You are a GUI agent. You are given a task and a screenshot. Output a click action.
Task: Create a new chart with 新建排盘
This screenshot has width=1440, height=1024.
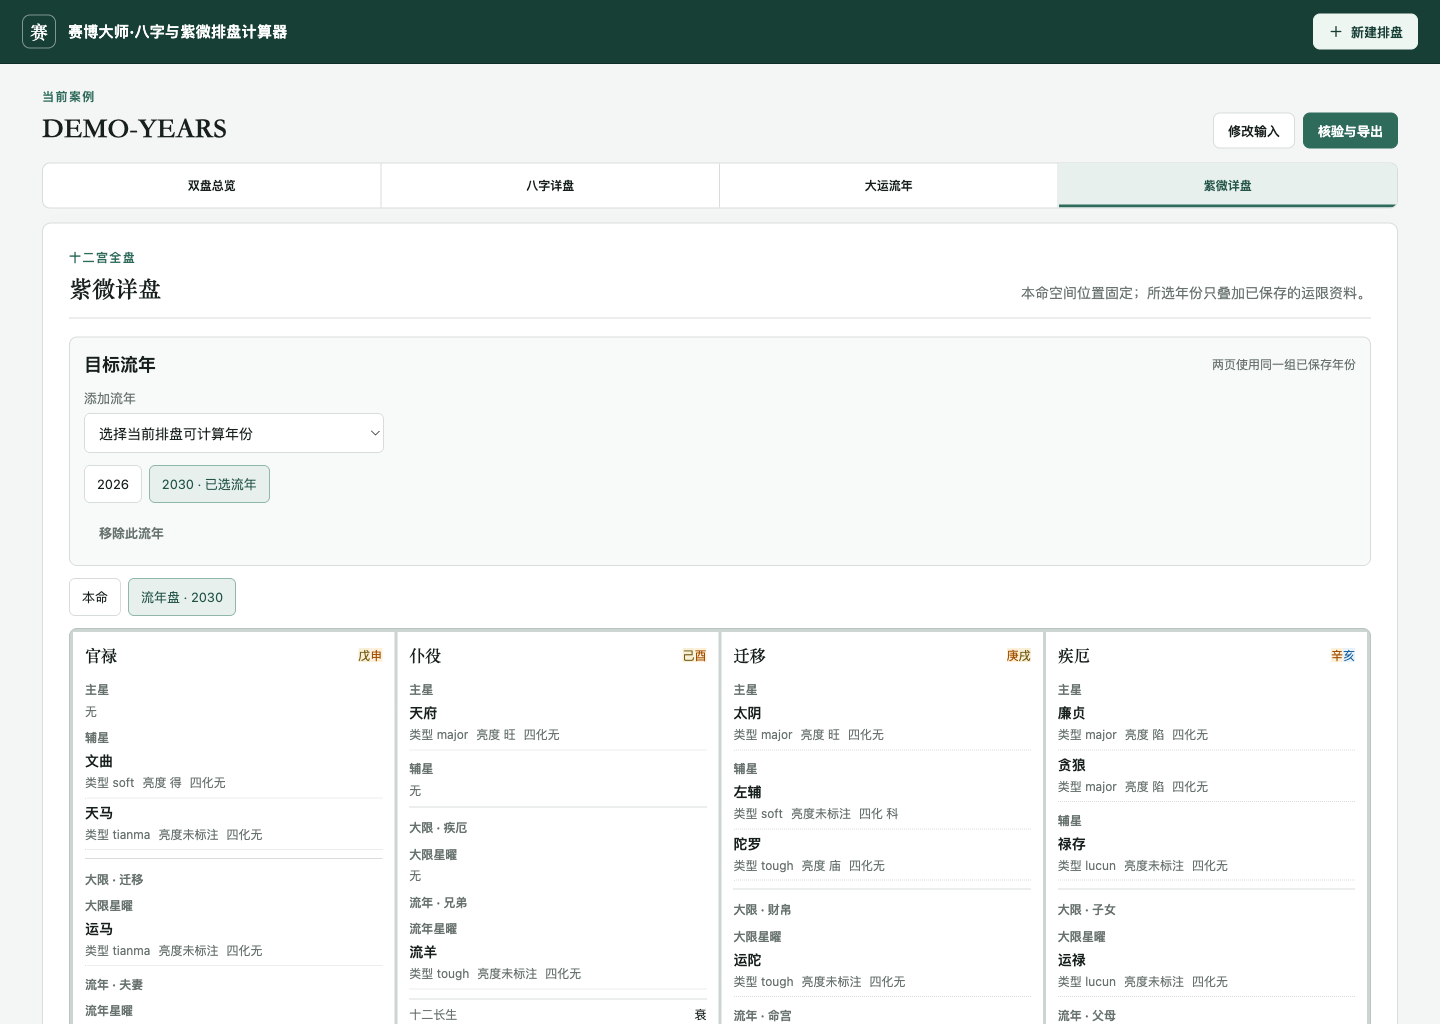pyautogui.click(x=1365, y=32)
